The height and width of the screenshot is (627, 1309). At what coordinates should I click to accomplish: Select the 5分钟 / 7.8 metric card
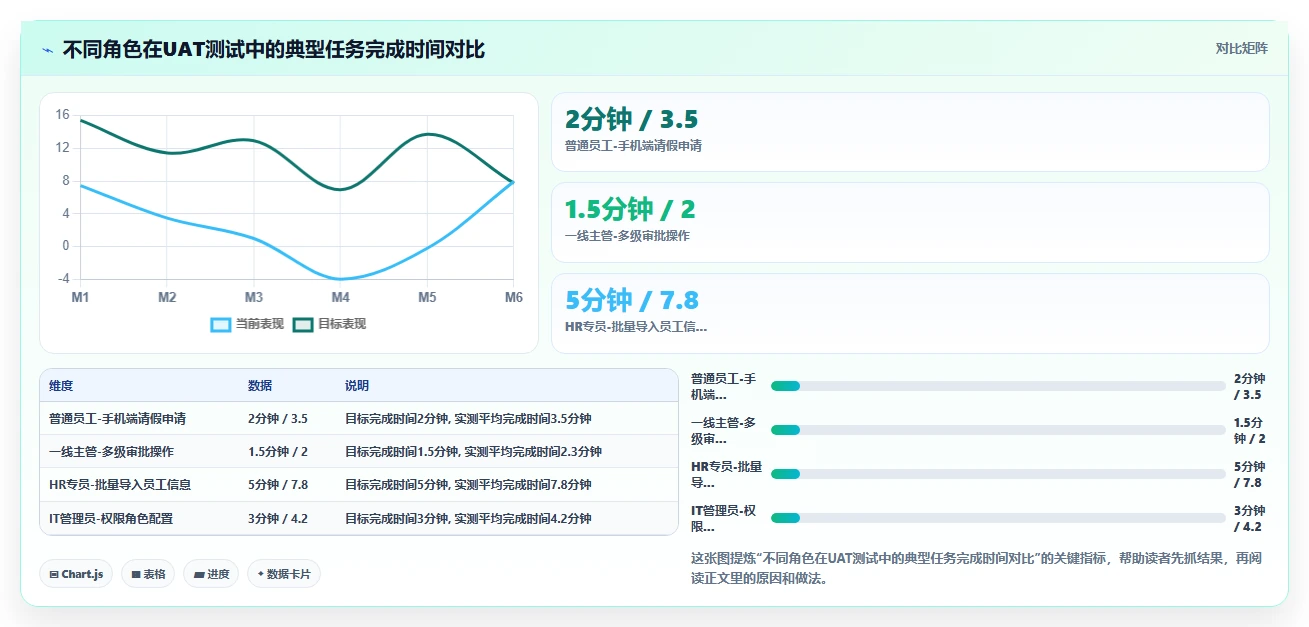(910, 313)
